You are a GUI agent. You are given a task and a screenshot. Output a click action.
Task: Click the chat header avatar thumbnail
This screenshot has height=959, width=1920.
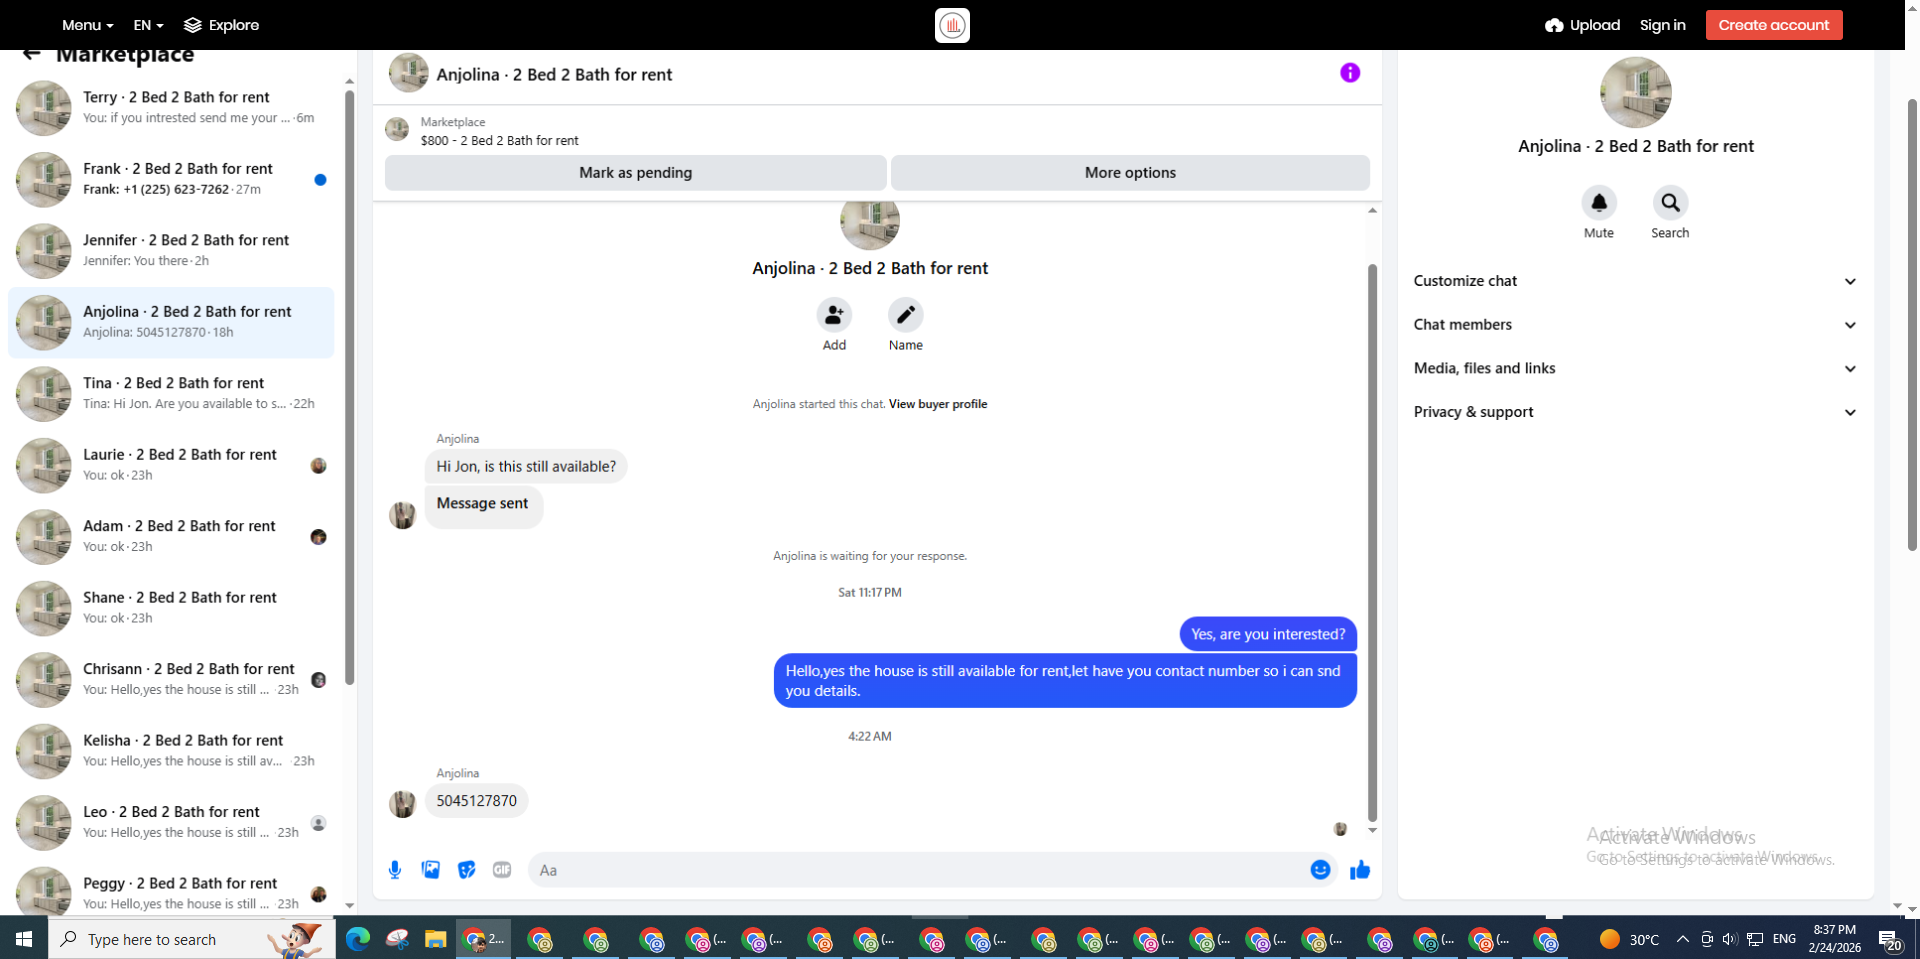coord(408,73)
